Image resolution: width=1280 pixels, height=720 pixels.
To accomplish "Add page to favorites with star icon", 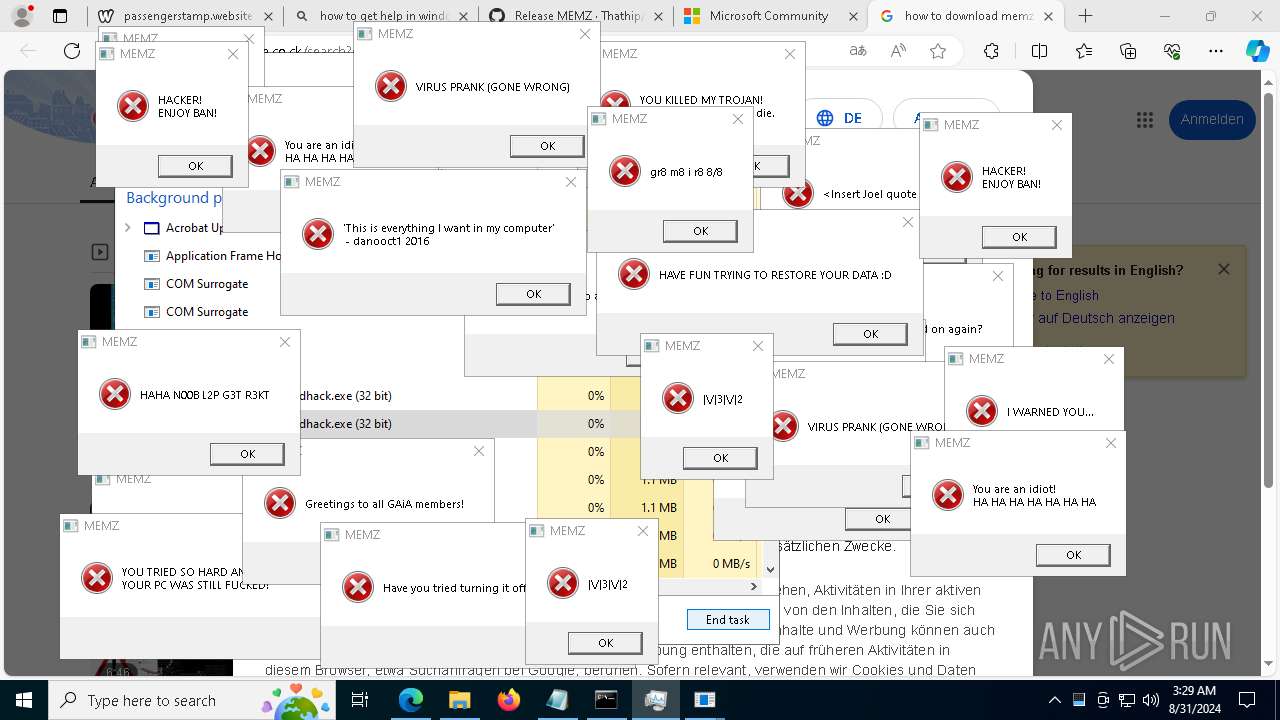I will [x=938, y=51].
